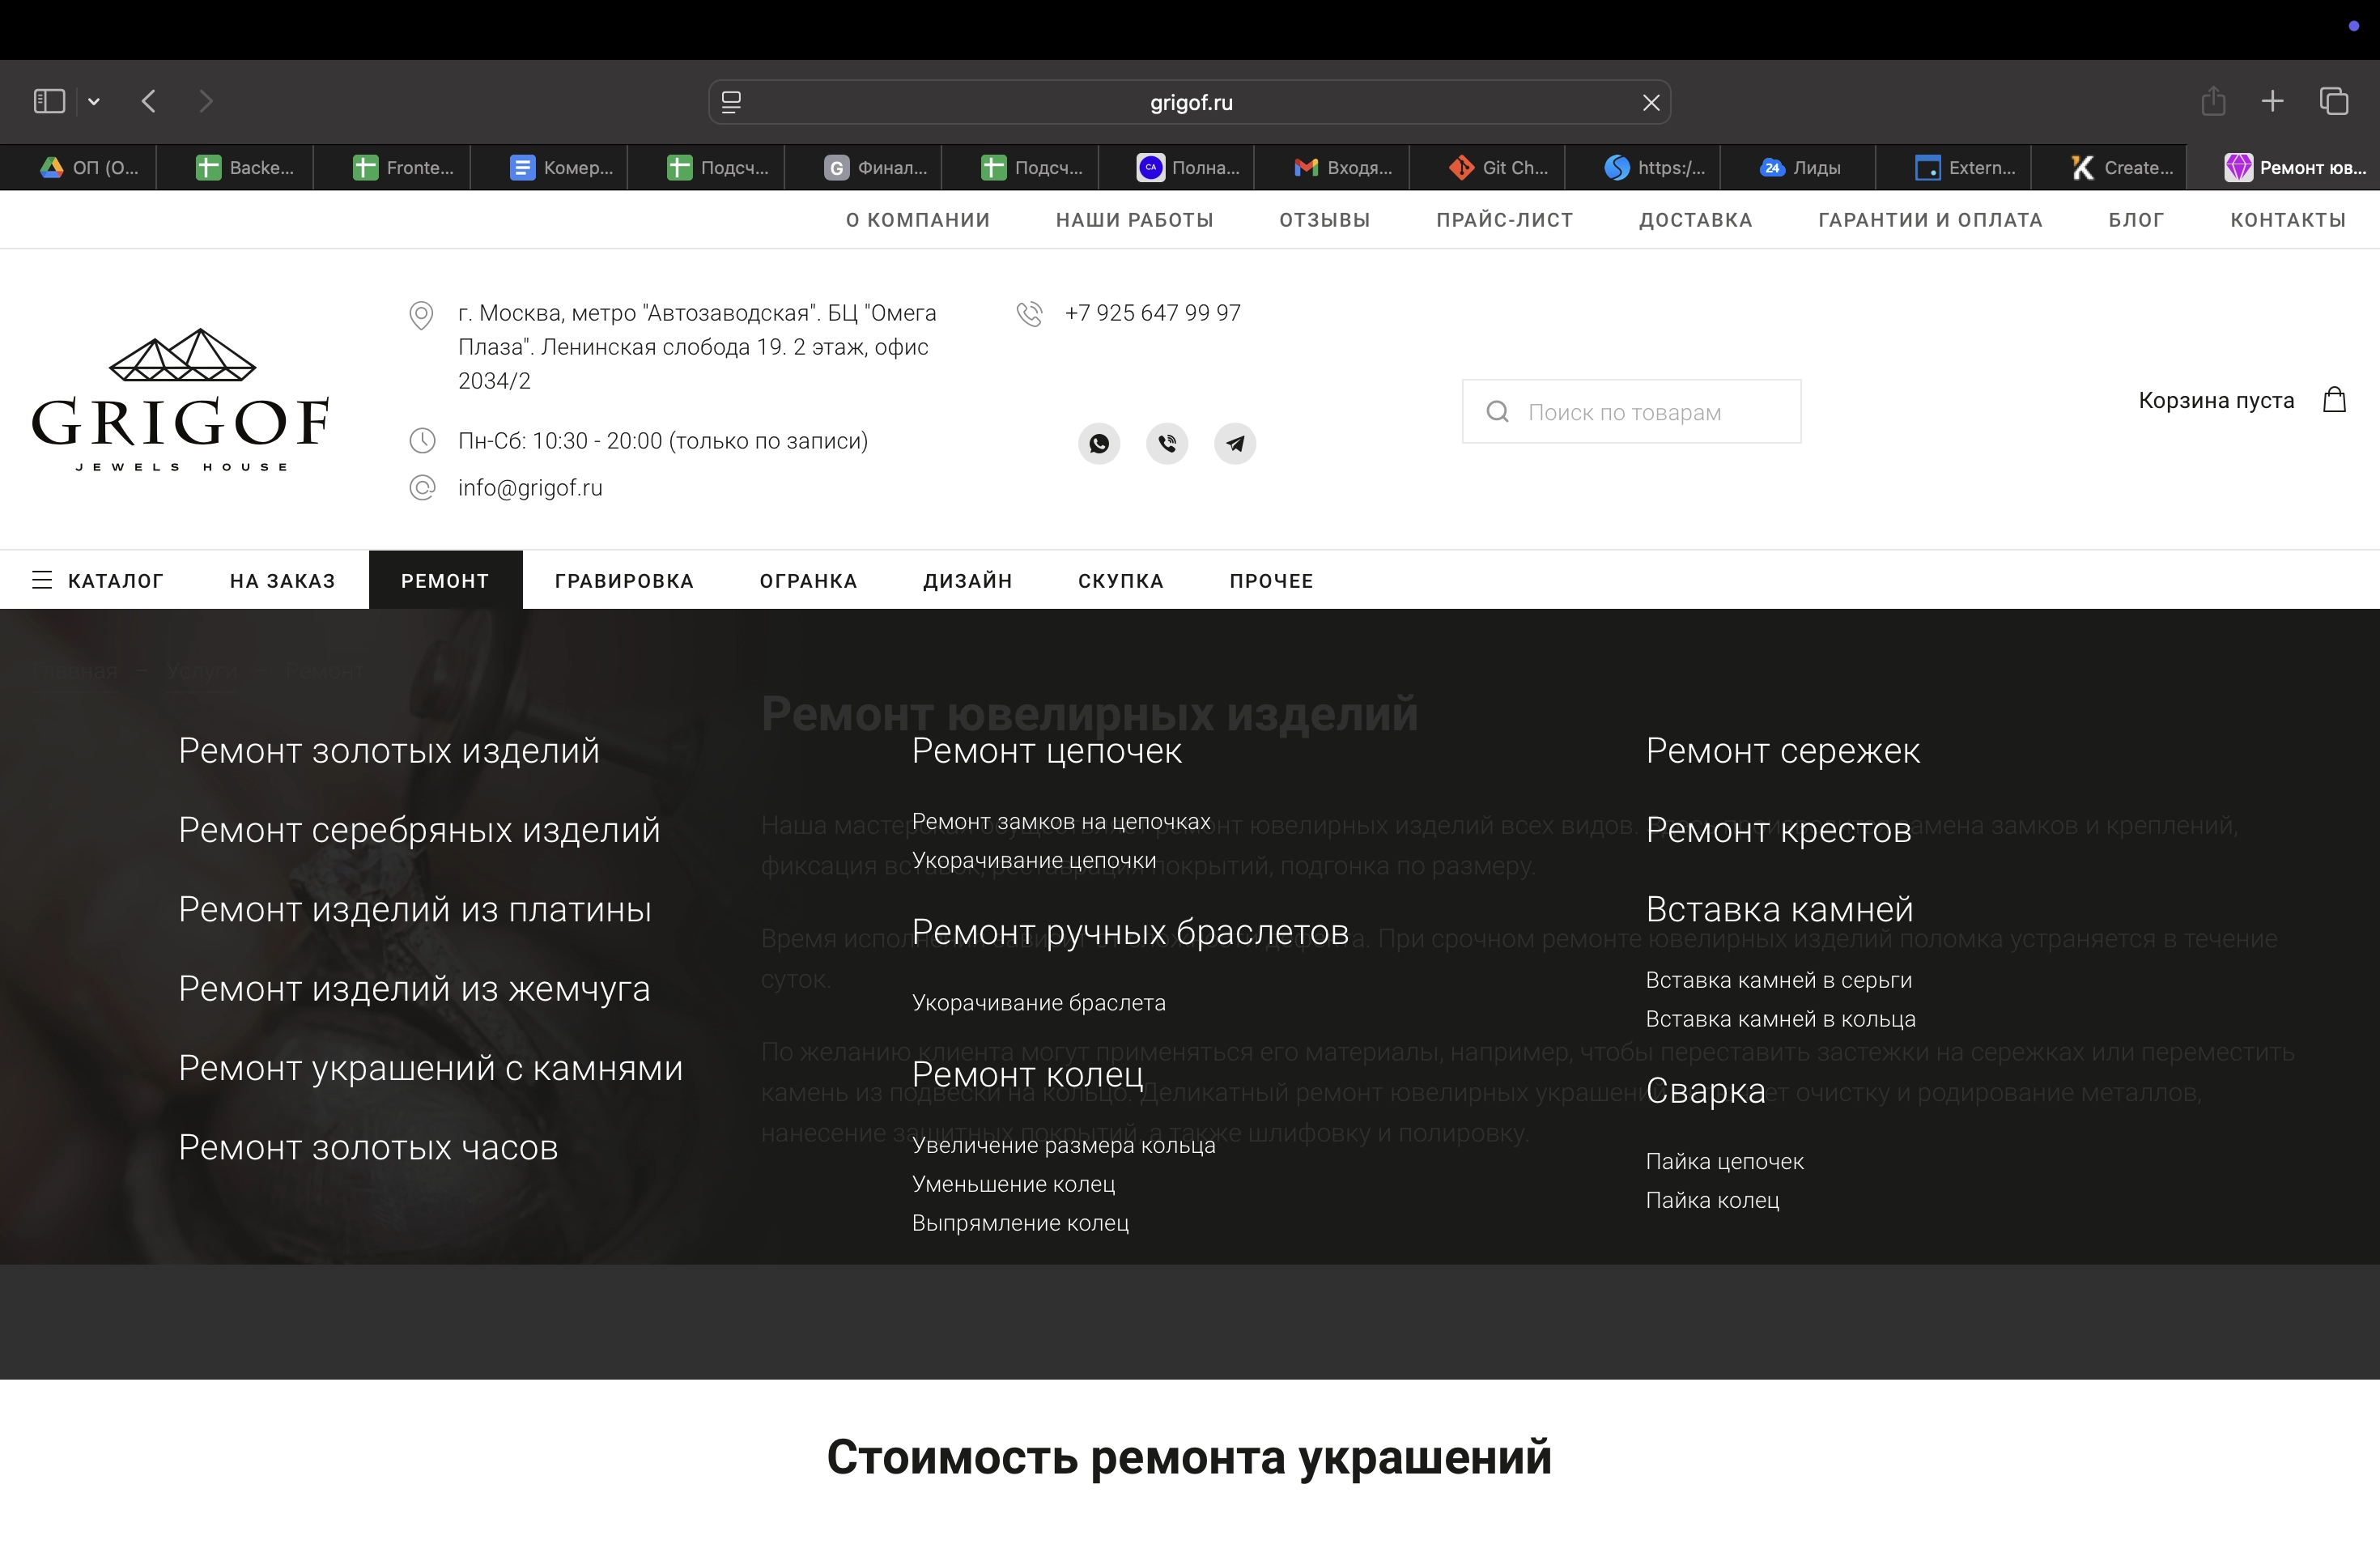This screenshot has width=2380, height=1548.
Task: Click Ремонт золотых часов link
Action: coord(368,1147)
